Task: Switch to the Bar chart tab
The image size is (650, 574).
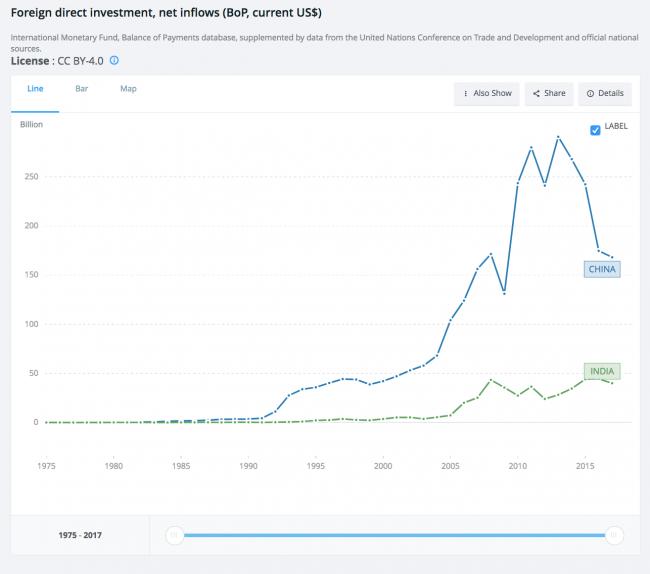Action: click(81, 89)
